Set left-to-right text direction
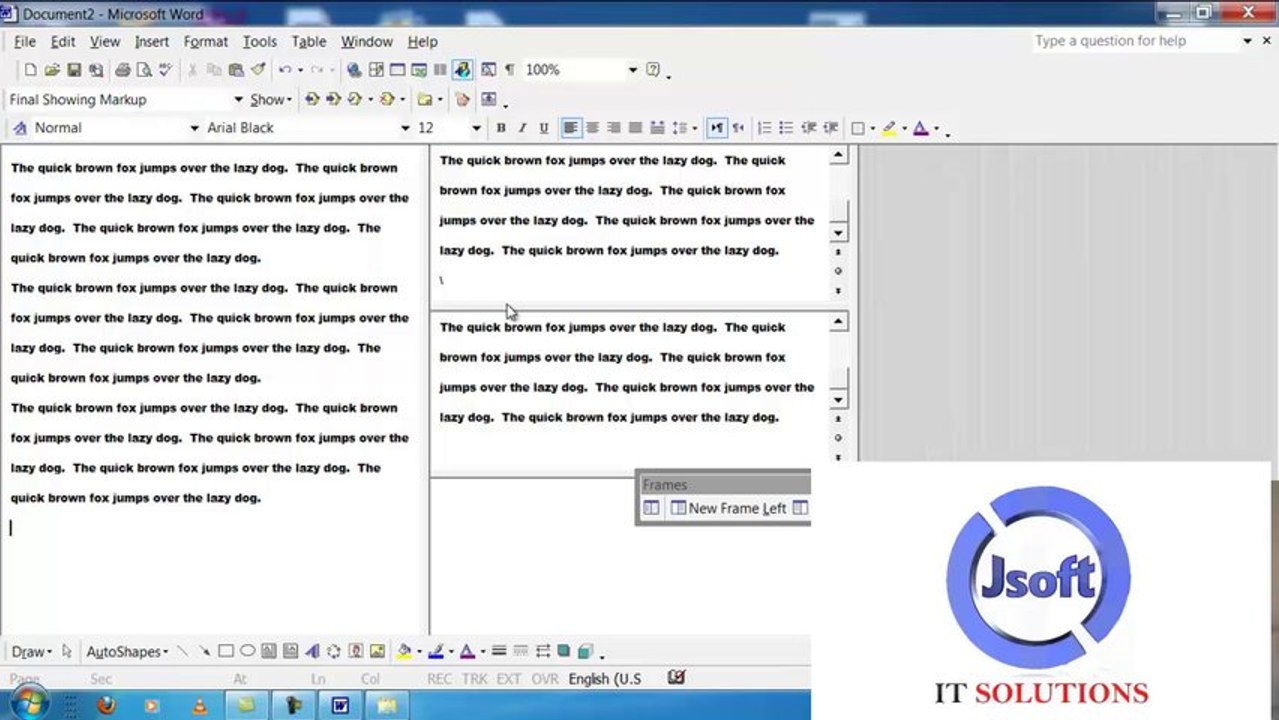This screenshot has width=1279, height=720. [717, 128]
